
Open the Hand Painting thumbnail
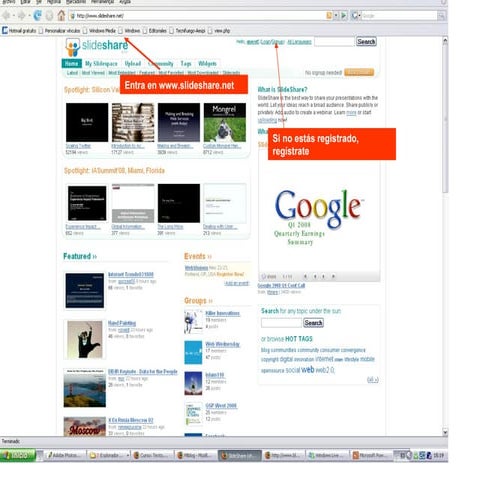click(x=85, y=339)
